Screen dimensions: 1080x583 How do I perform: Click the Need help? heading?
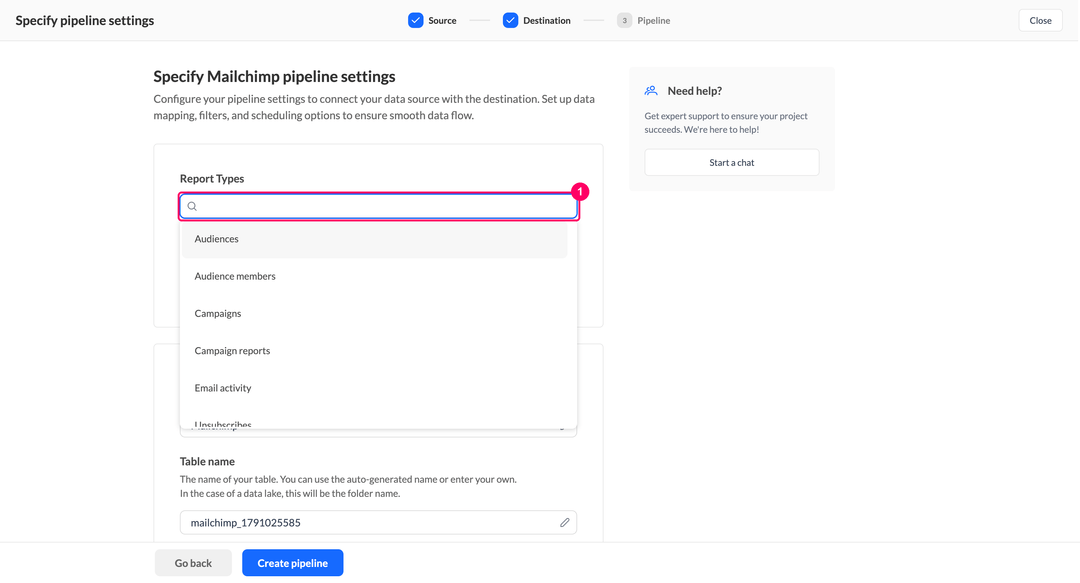(x=694, y=91)
